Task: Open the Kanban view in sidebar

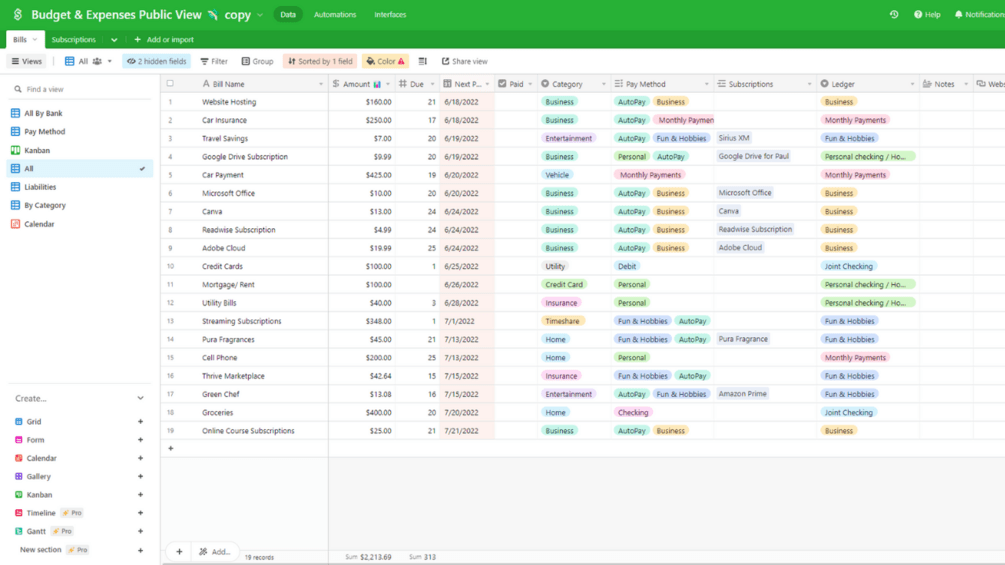Action: pos(37,150)
